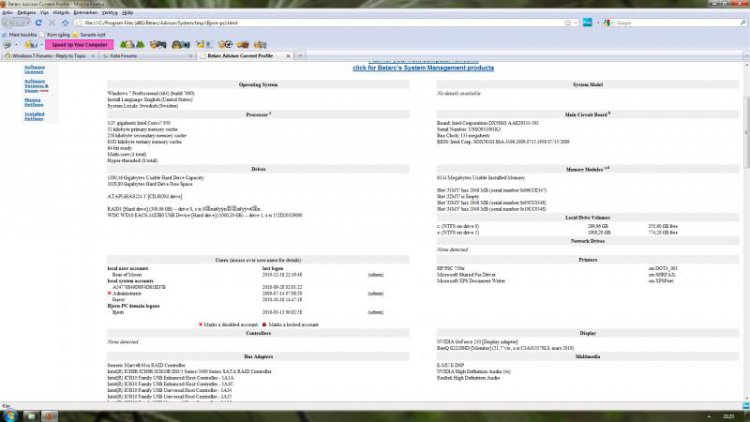Click the back/forward navigation button
The height and width of the screenshot is (422, 750).
(16, 22)
